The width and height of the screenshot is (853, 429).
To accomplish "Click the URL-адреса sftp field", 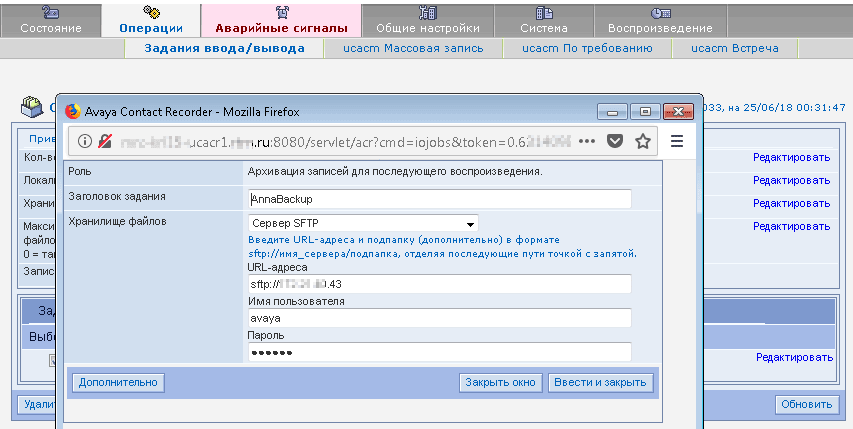I will [x=440, y=284].
